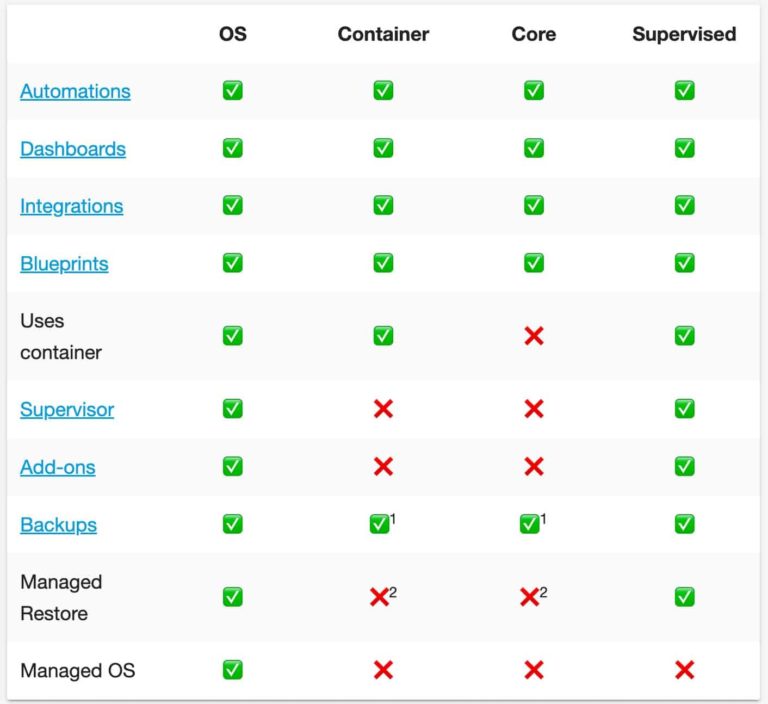Click red cross for Supervisor under Container
This screenshot has width=768, height=704.
[383, 410]
